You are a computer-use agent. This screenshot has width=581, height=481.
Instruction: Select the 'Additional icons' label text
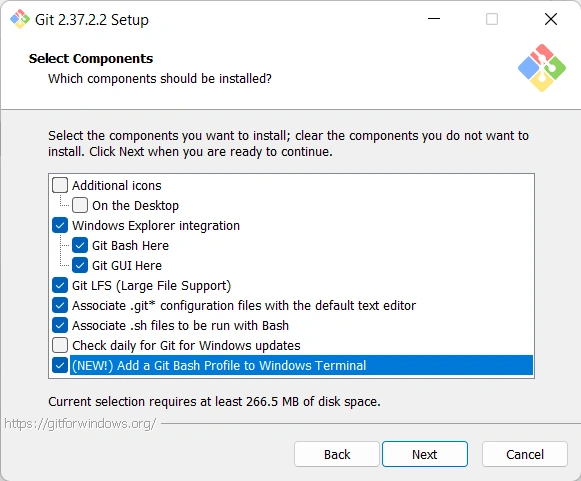point(117,185)
